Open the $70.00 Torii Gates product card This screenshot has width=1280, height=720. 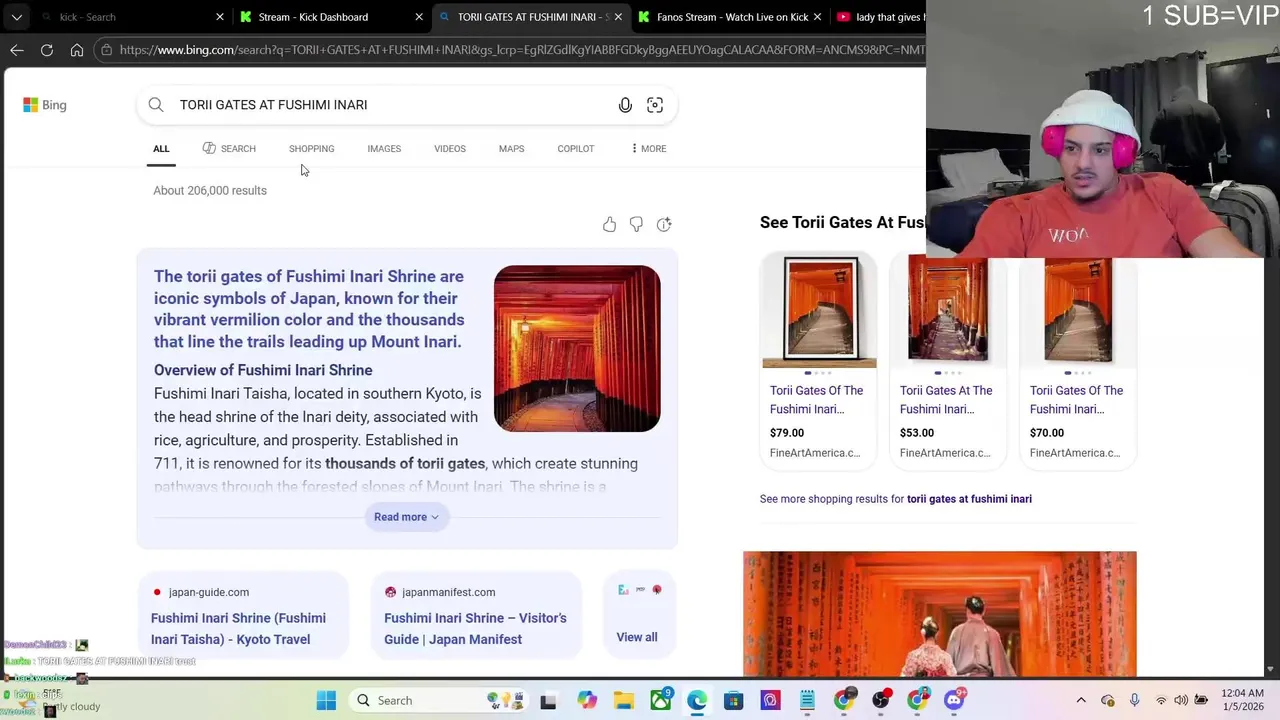coord(1078,360)
